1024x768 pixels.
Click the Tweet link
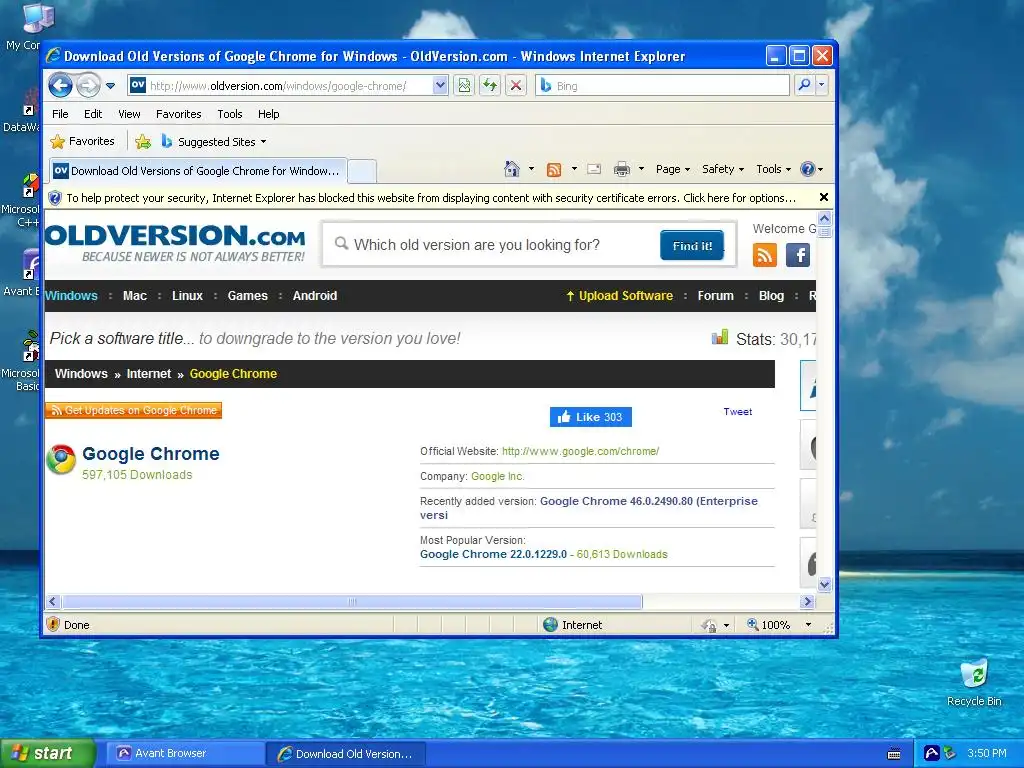pyautogui.click(x=737, y=411)
